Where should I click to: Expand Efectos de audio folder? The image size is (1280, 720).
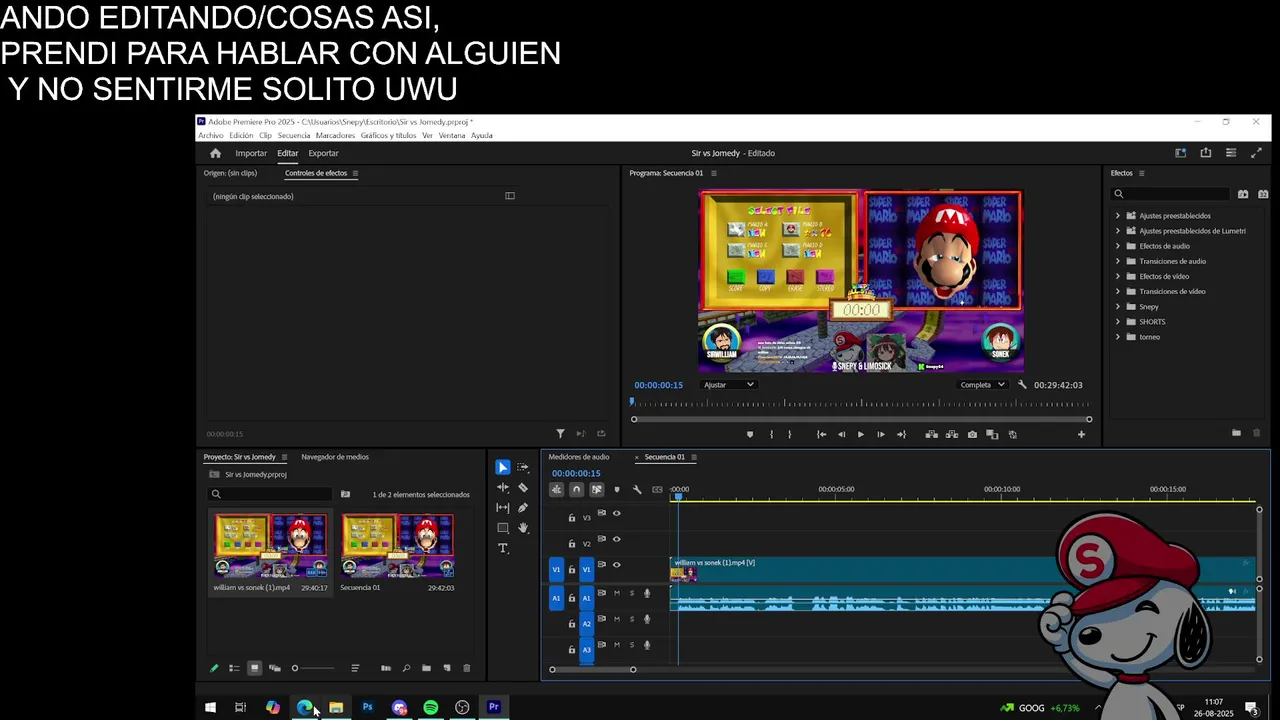[1118, 246]
